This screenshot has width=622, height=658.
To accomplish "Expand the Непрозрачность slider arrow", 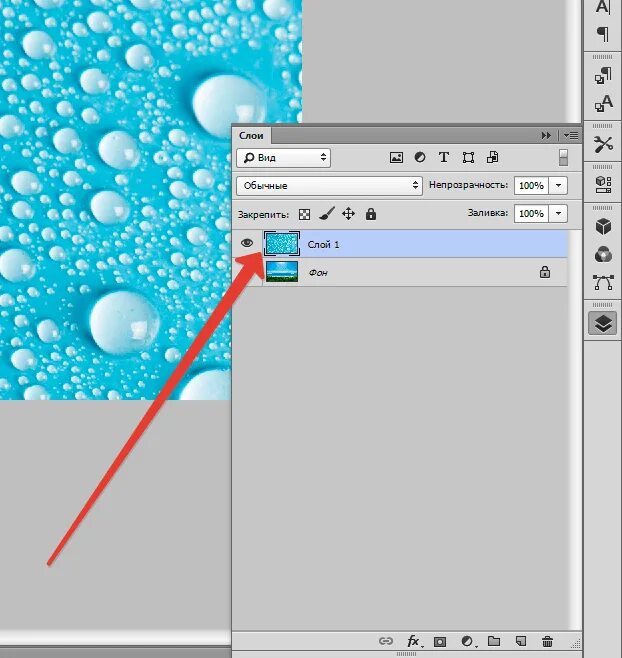I will coord(558,185).
